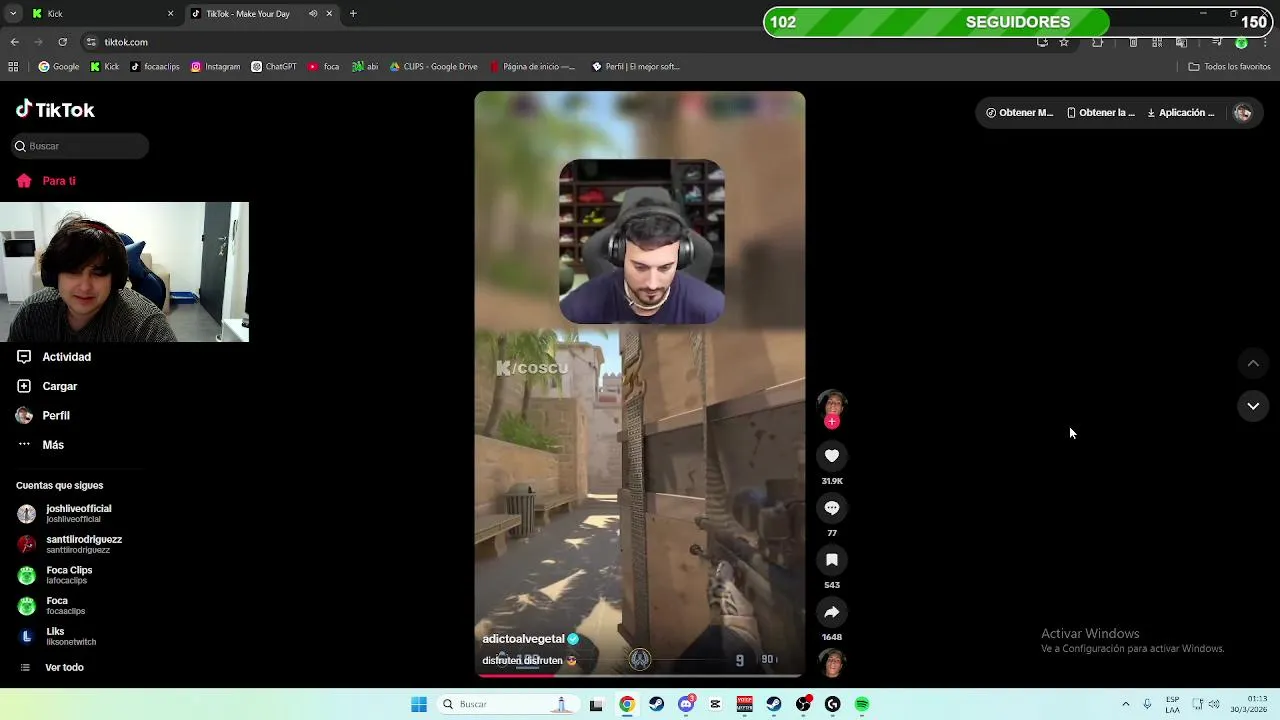This screenshot has width=1280, height=720.
Task: Open the adictoalvegetal username on the video
Action: (x=524, y=639)
